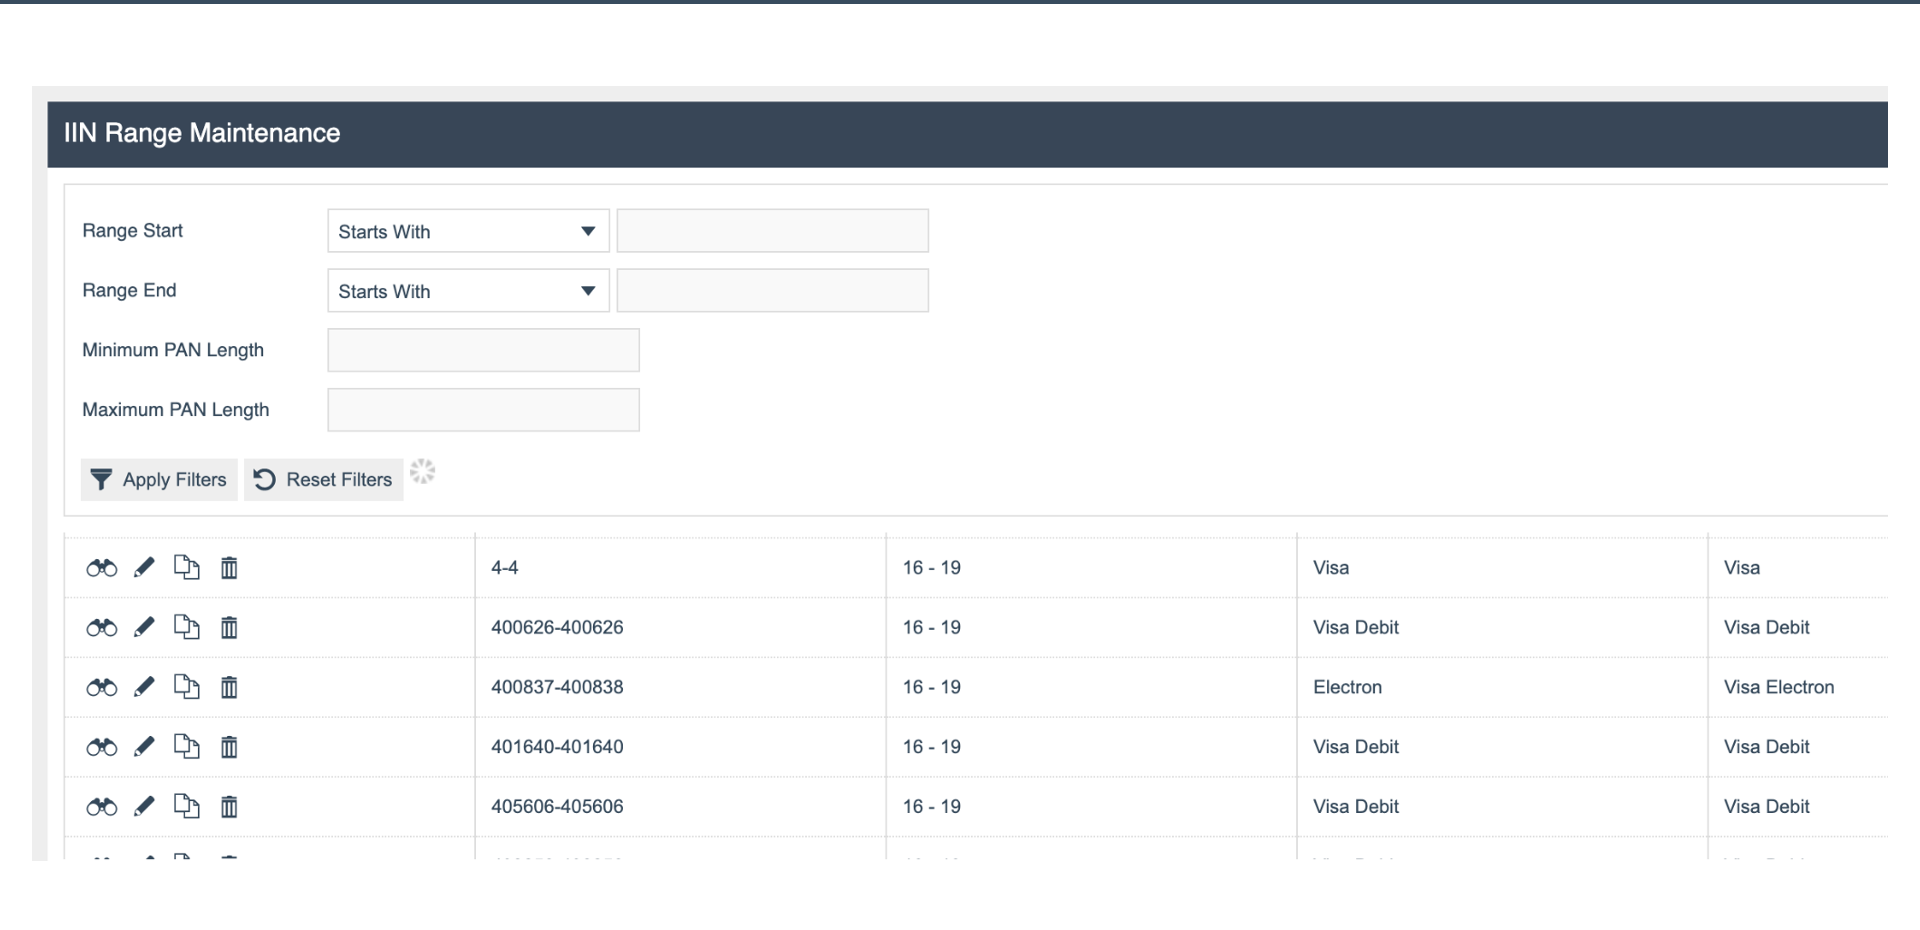Click the Reset Filters button

323,480
